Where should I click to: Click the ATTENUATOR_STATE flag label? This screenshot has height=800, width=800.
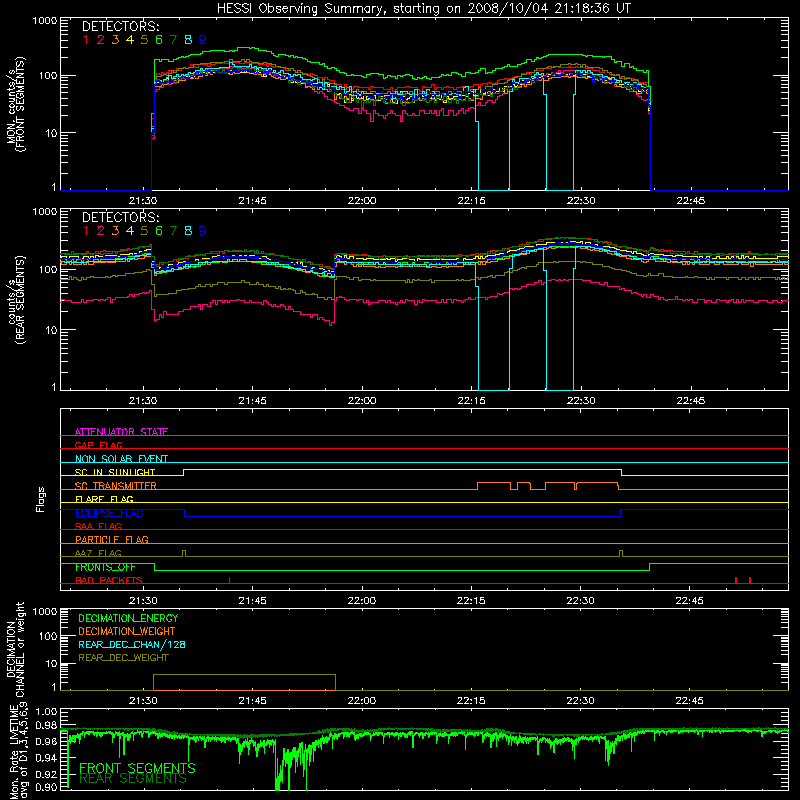click(x=121, y=432)
